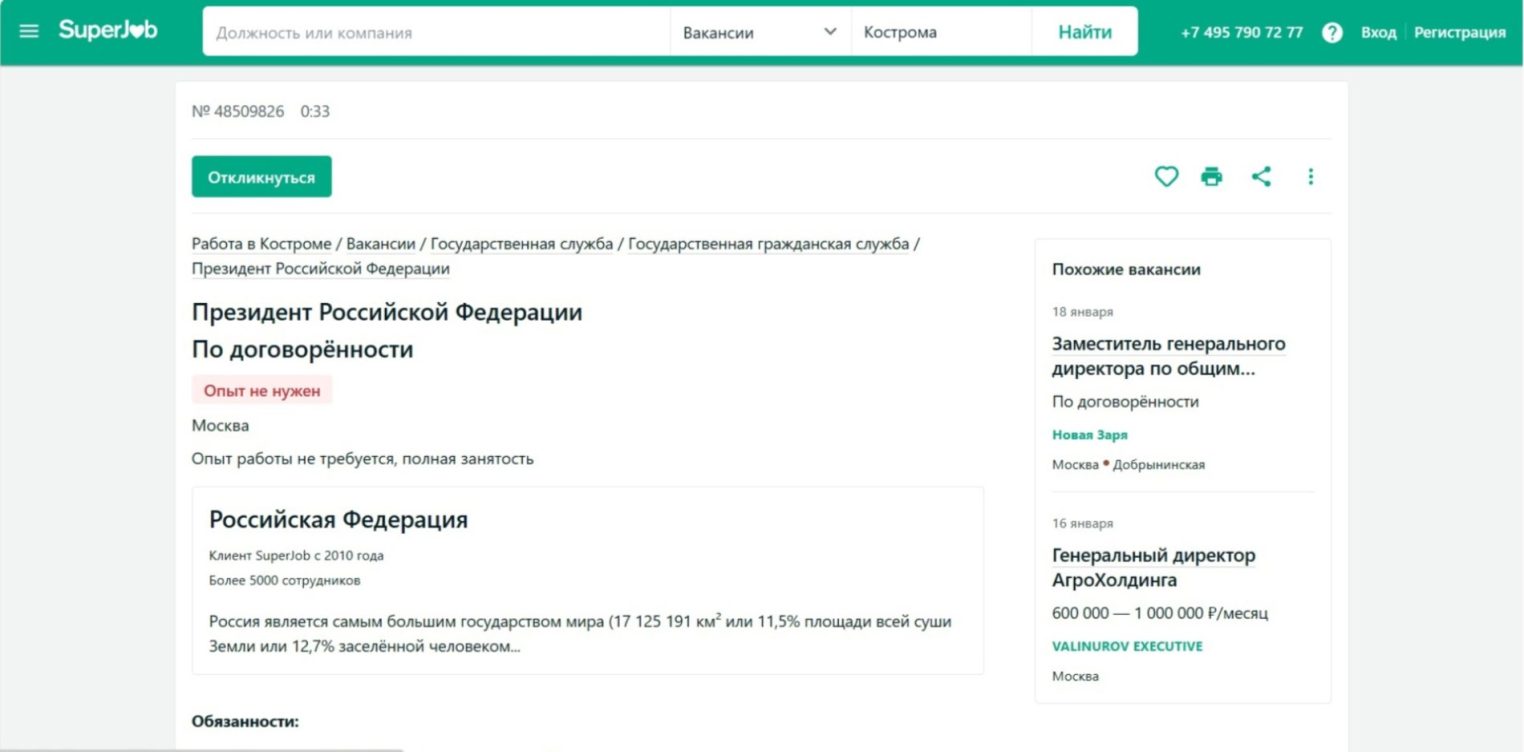Image resolution: width=1524 pixels, height=752 pixels.
Task: Print the vacancy using printer icon
Action: (x=1212, y=177)
